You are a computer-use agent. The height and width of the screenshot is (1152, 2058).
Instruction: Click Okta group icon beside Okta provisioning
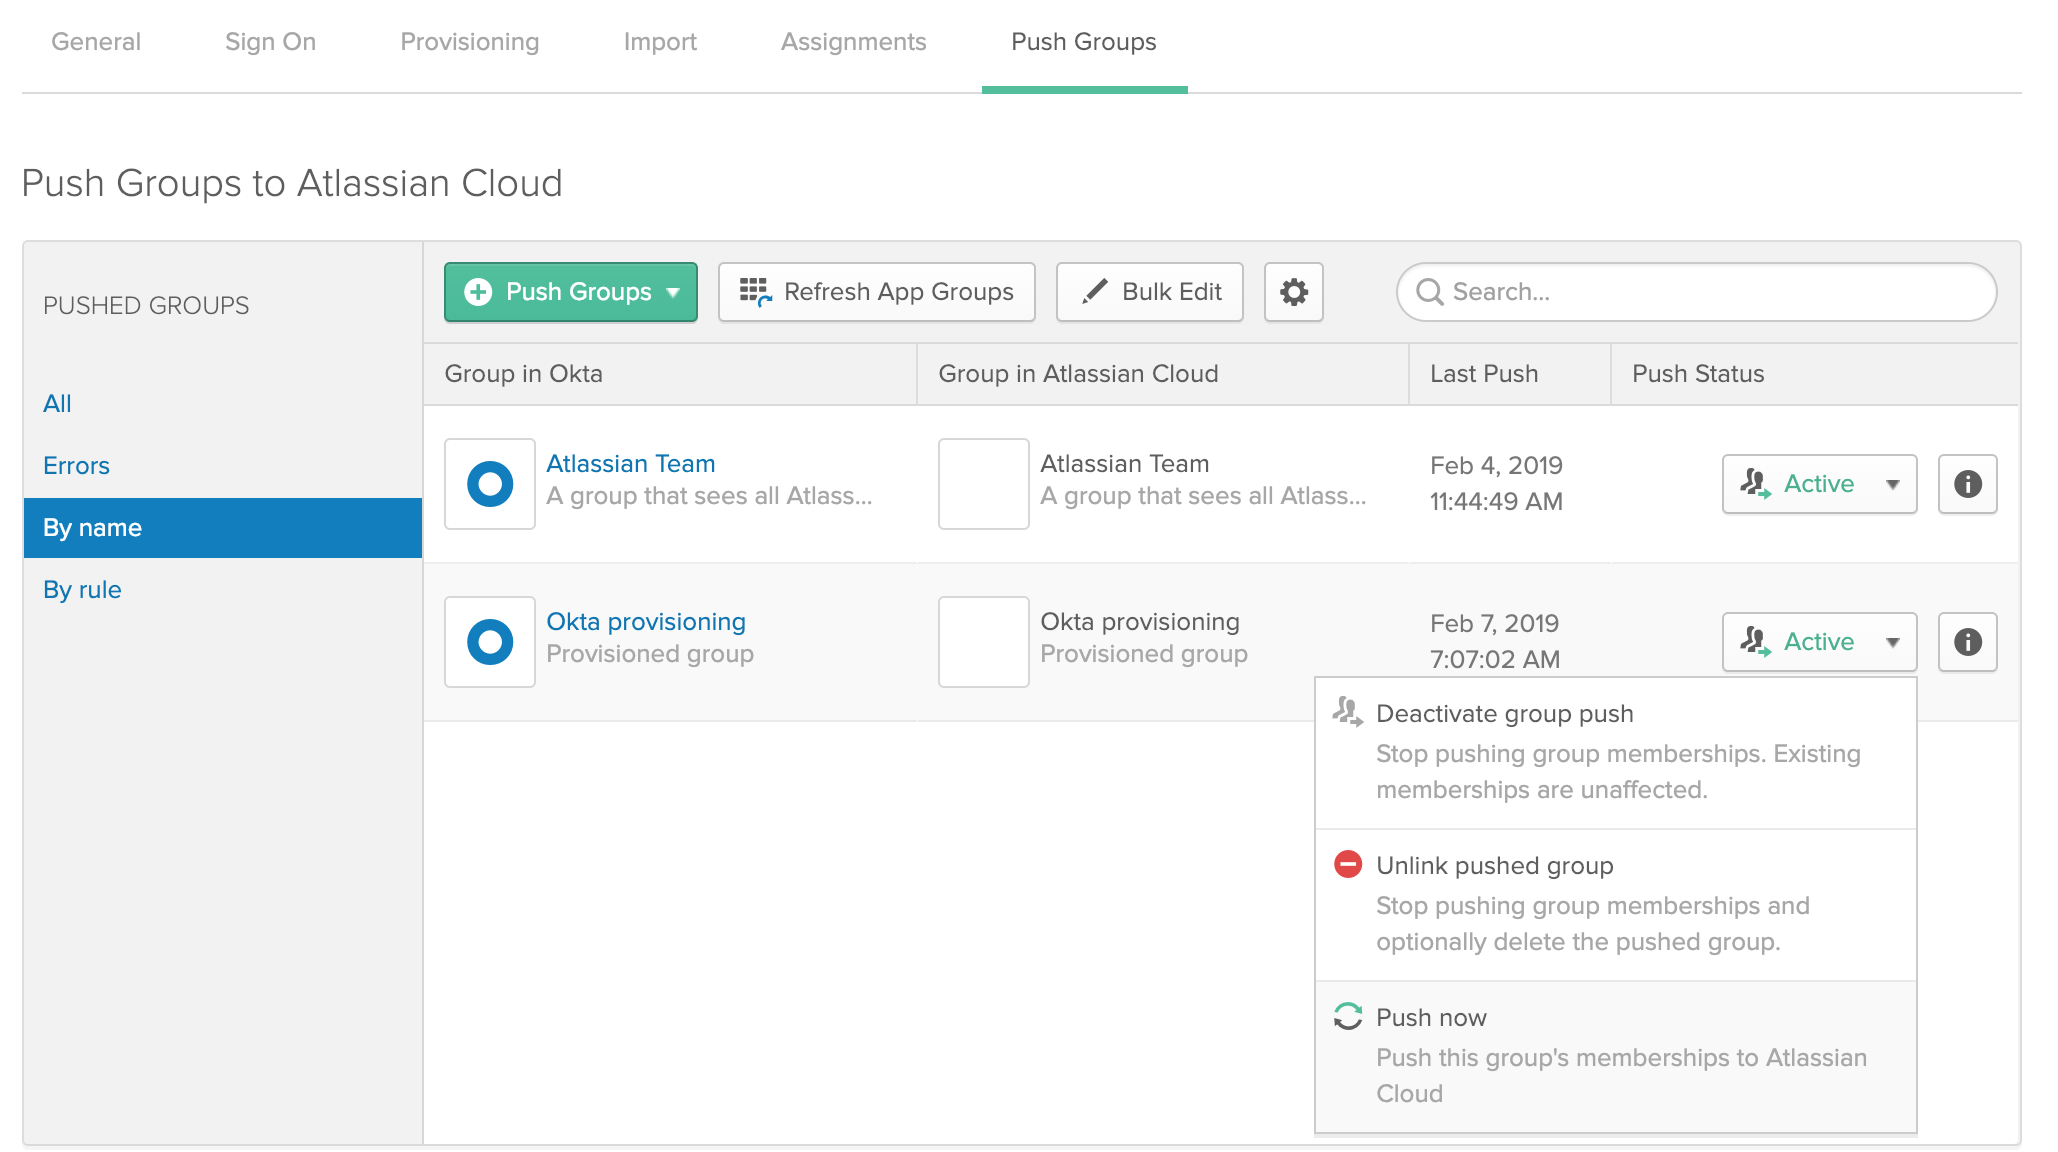[x=490, y=642]
